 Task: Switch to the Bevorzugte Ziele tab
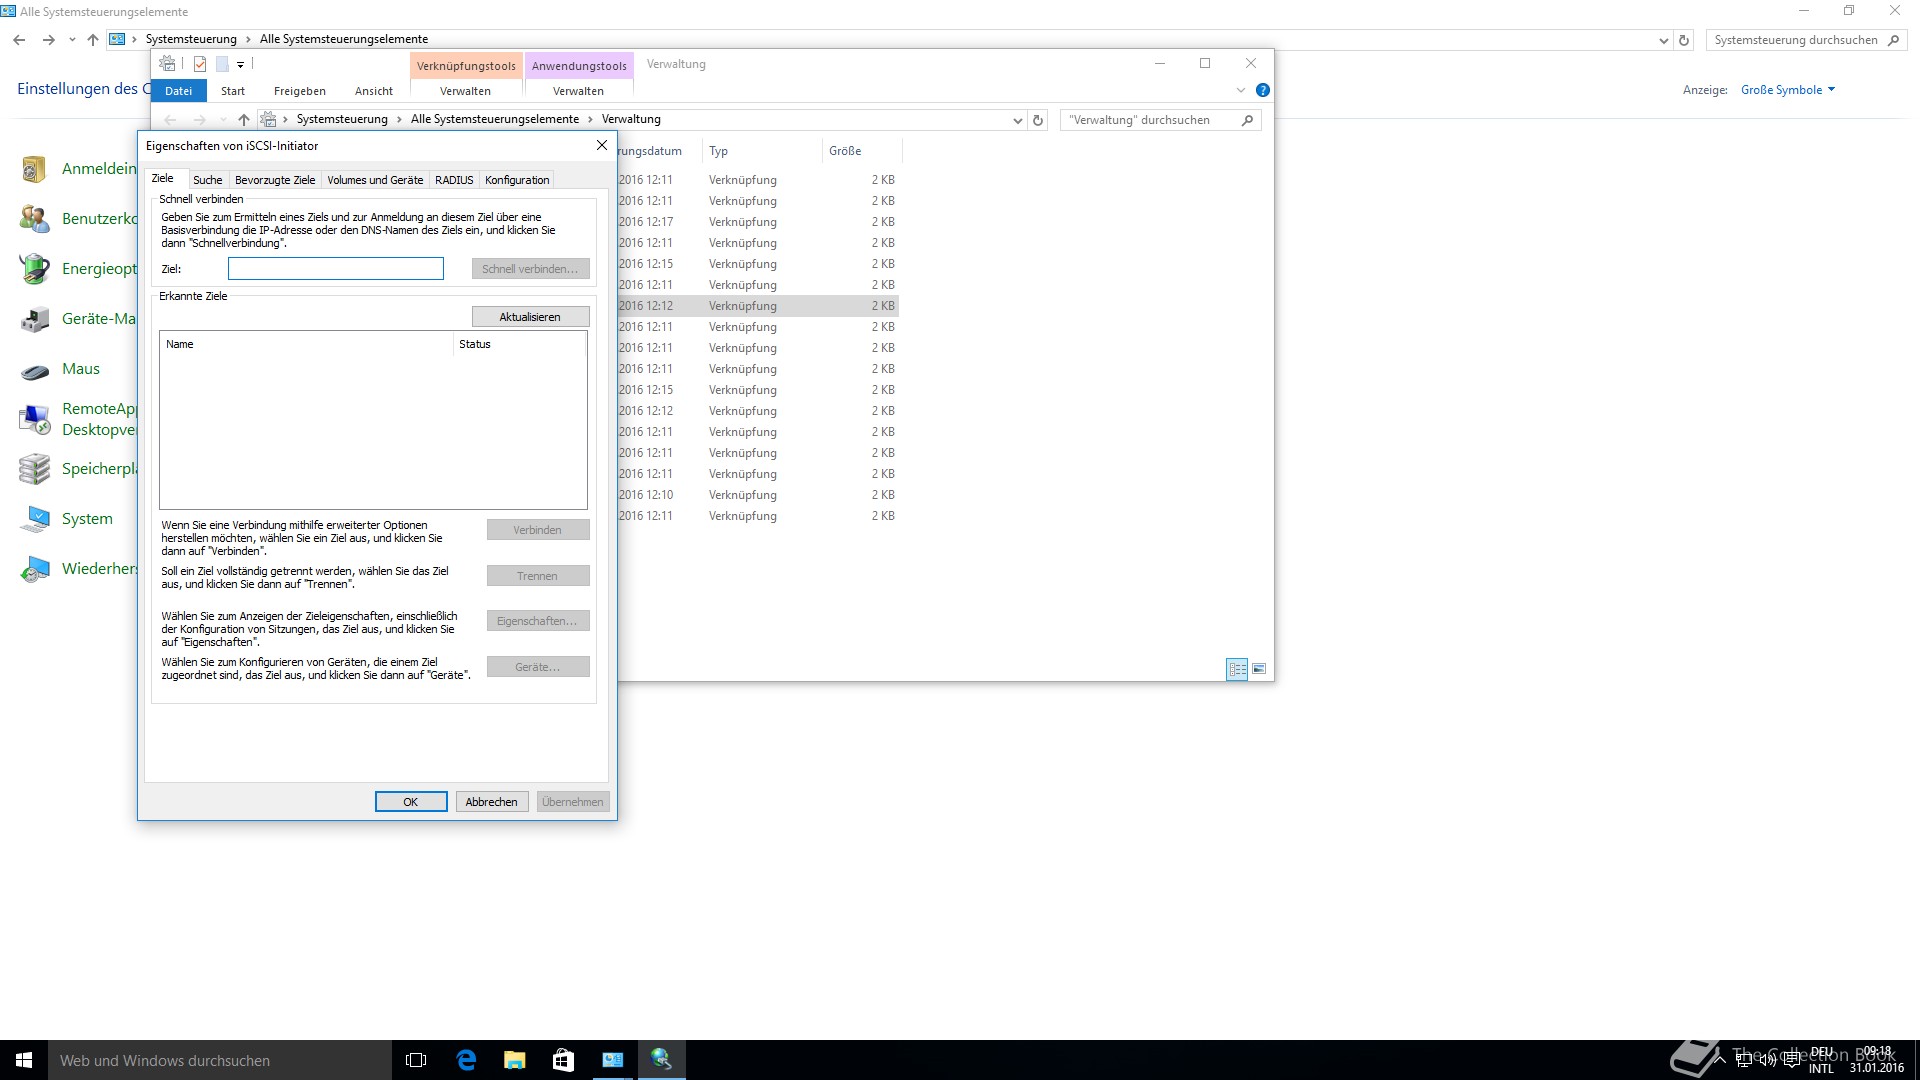coord(275,180)
